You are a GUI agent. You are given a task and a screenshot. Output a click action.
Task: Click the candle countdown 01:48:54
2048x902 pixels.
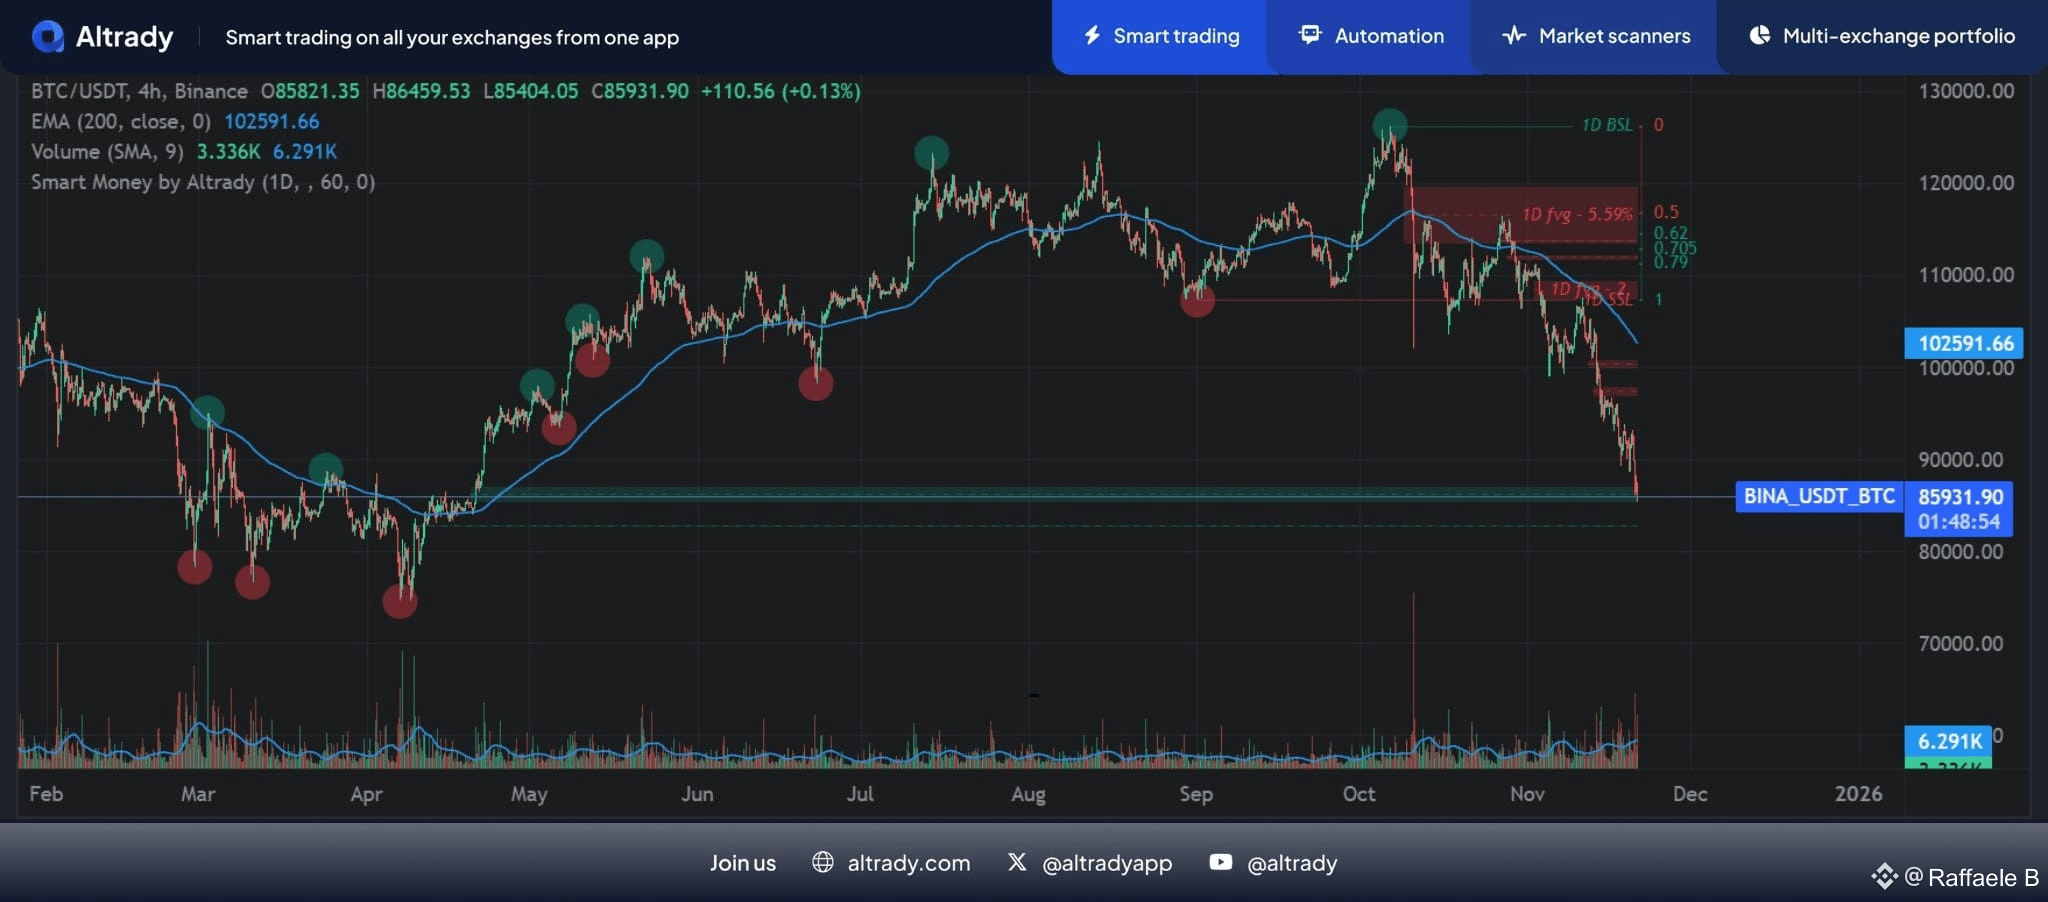(1959, 522)
